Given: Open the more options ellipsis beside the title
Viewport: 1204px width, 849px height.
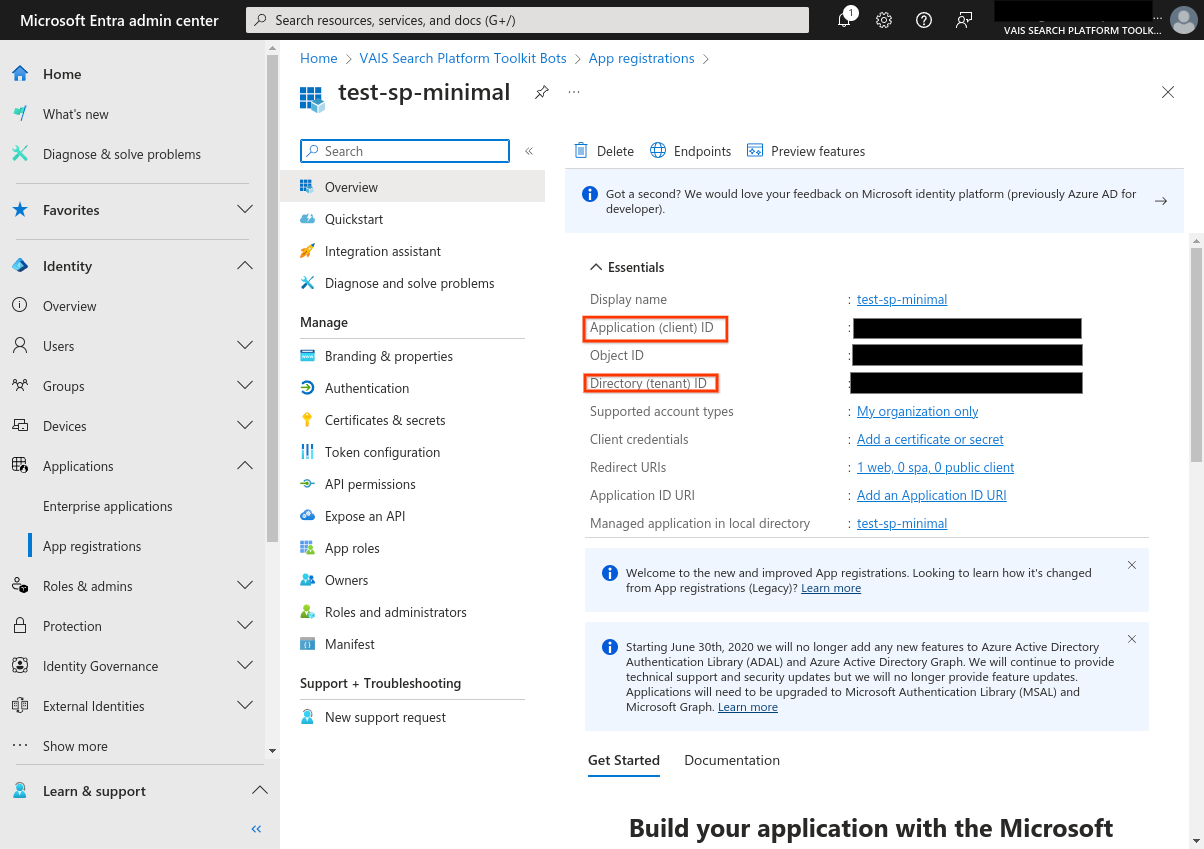Looking at the screenshot, I should click(574, 92).
